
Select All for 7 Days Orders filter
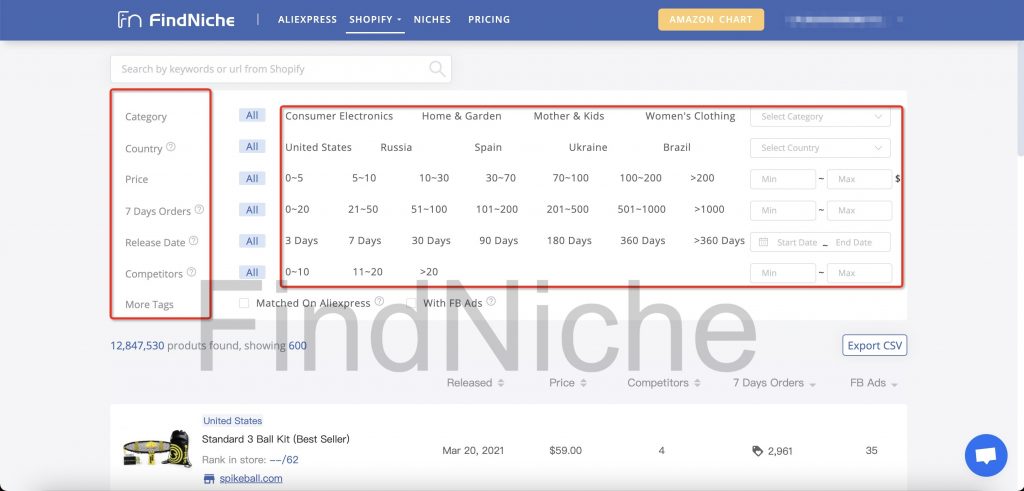[252, 210]
